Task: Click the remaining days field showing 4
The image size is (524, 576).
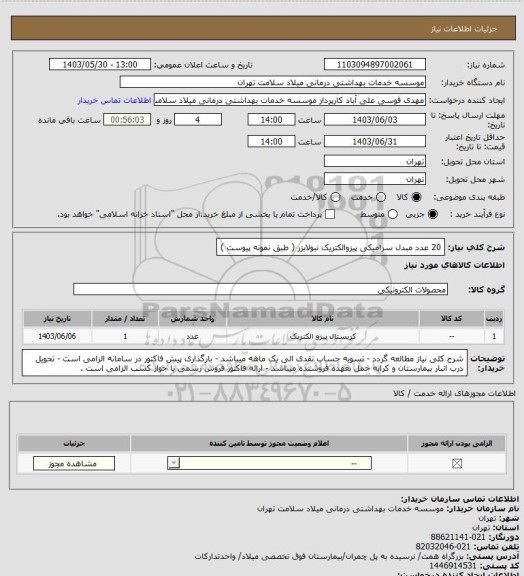Action: [x=198, y=120]
